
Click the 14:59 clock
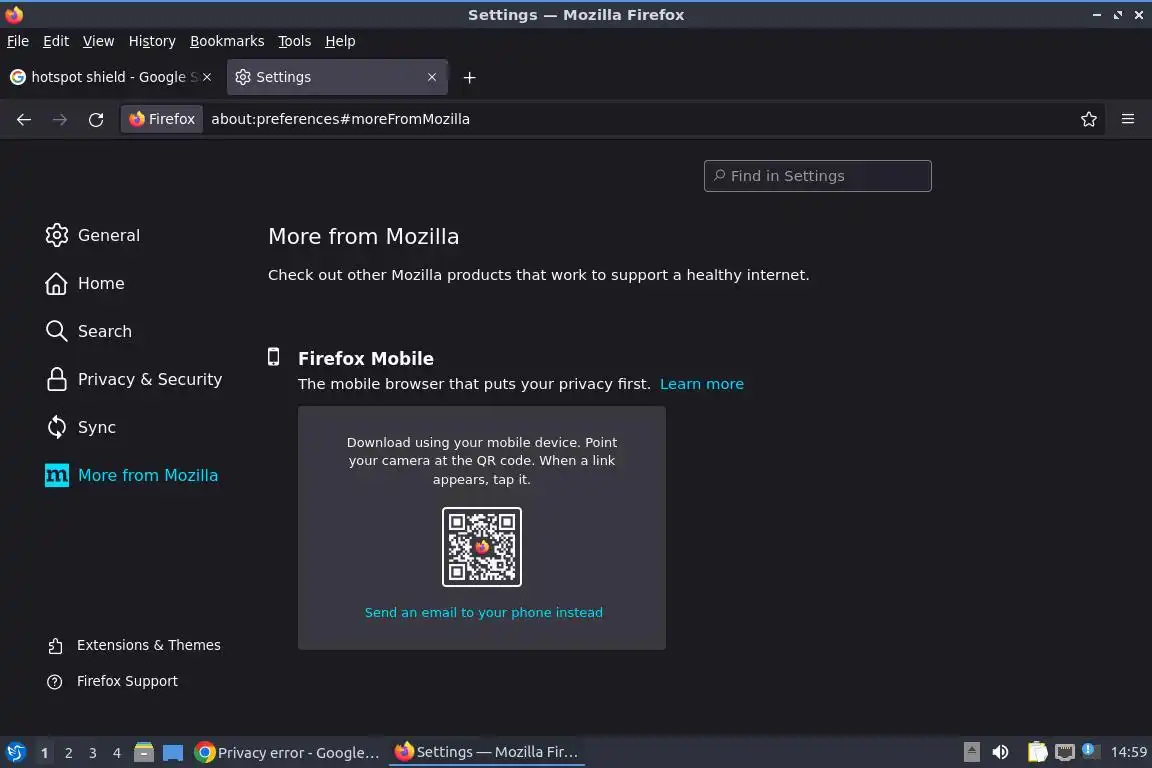click(x=1128, y=752)
